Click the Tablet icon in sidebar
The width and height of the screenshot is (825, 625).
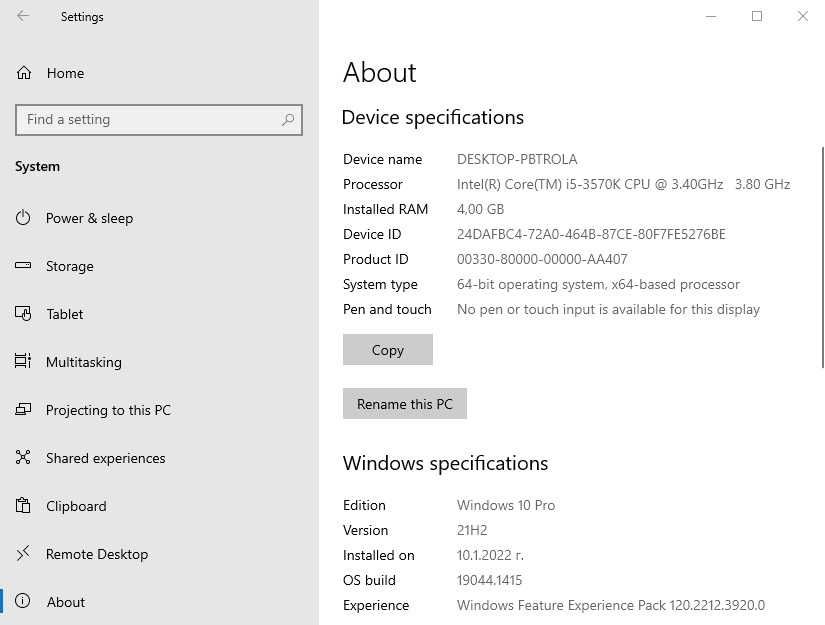coord(24,314)
